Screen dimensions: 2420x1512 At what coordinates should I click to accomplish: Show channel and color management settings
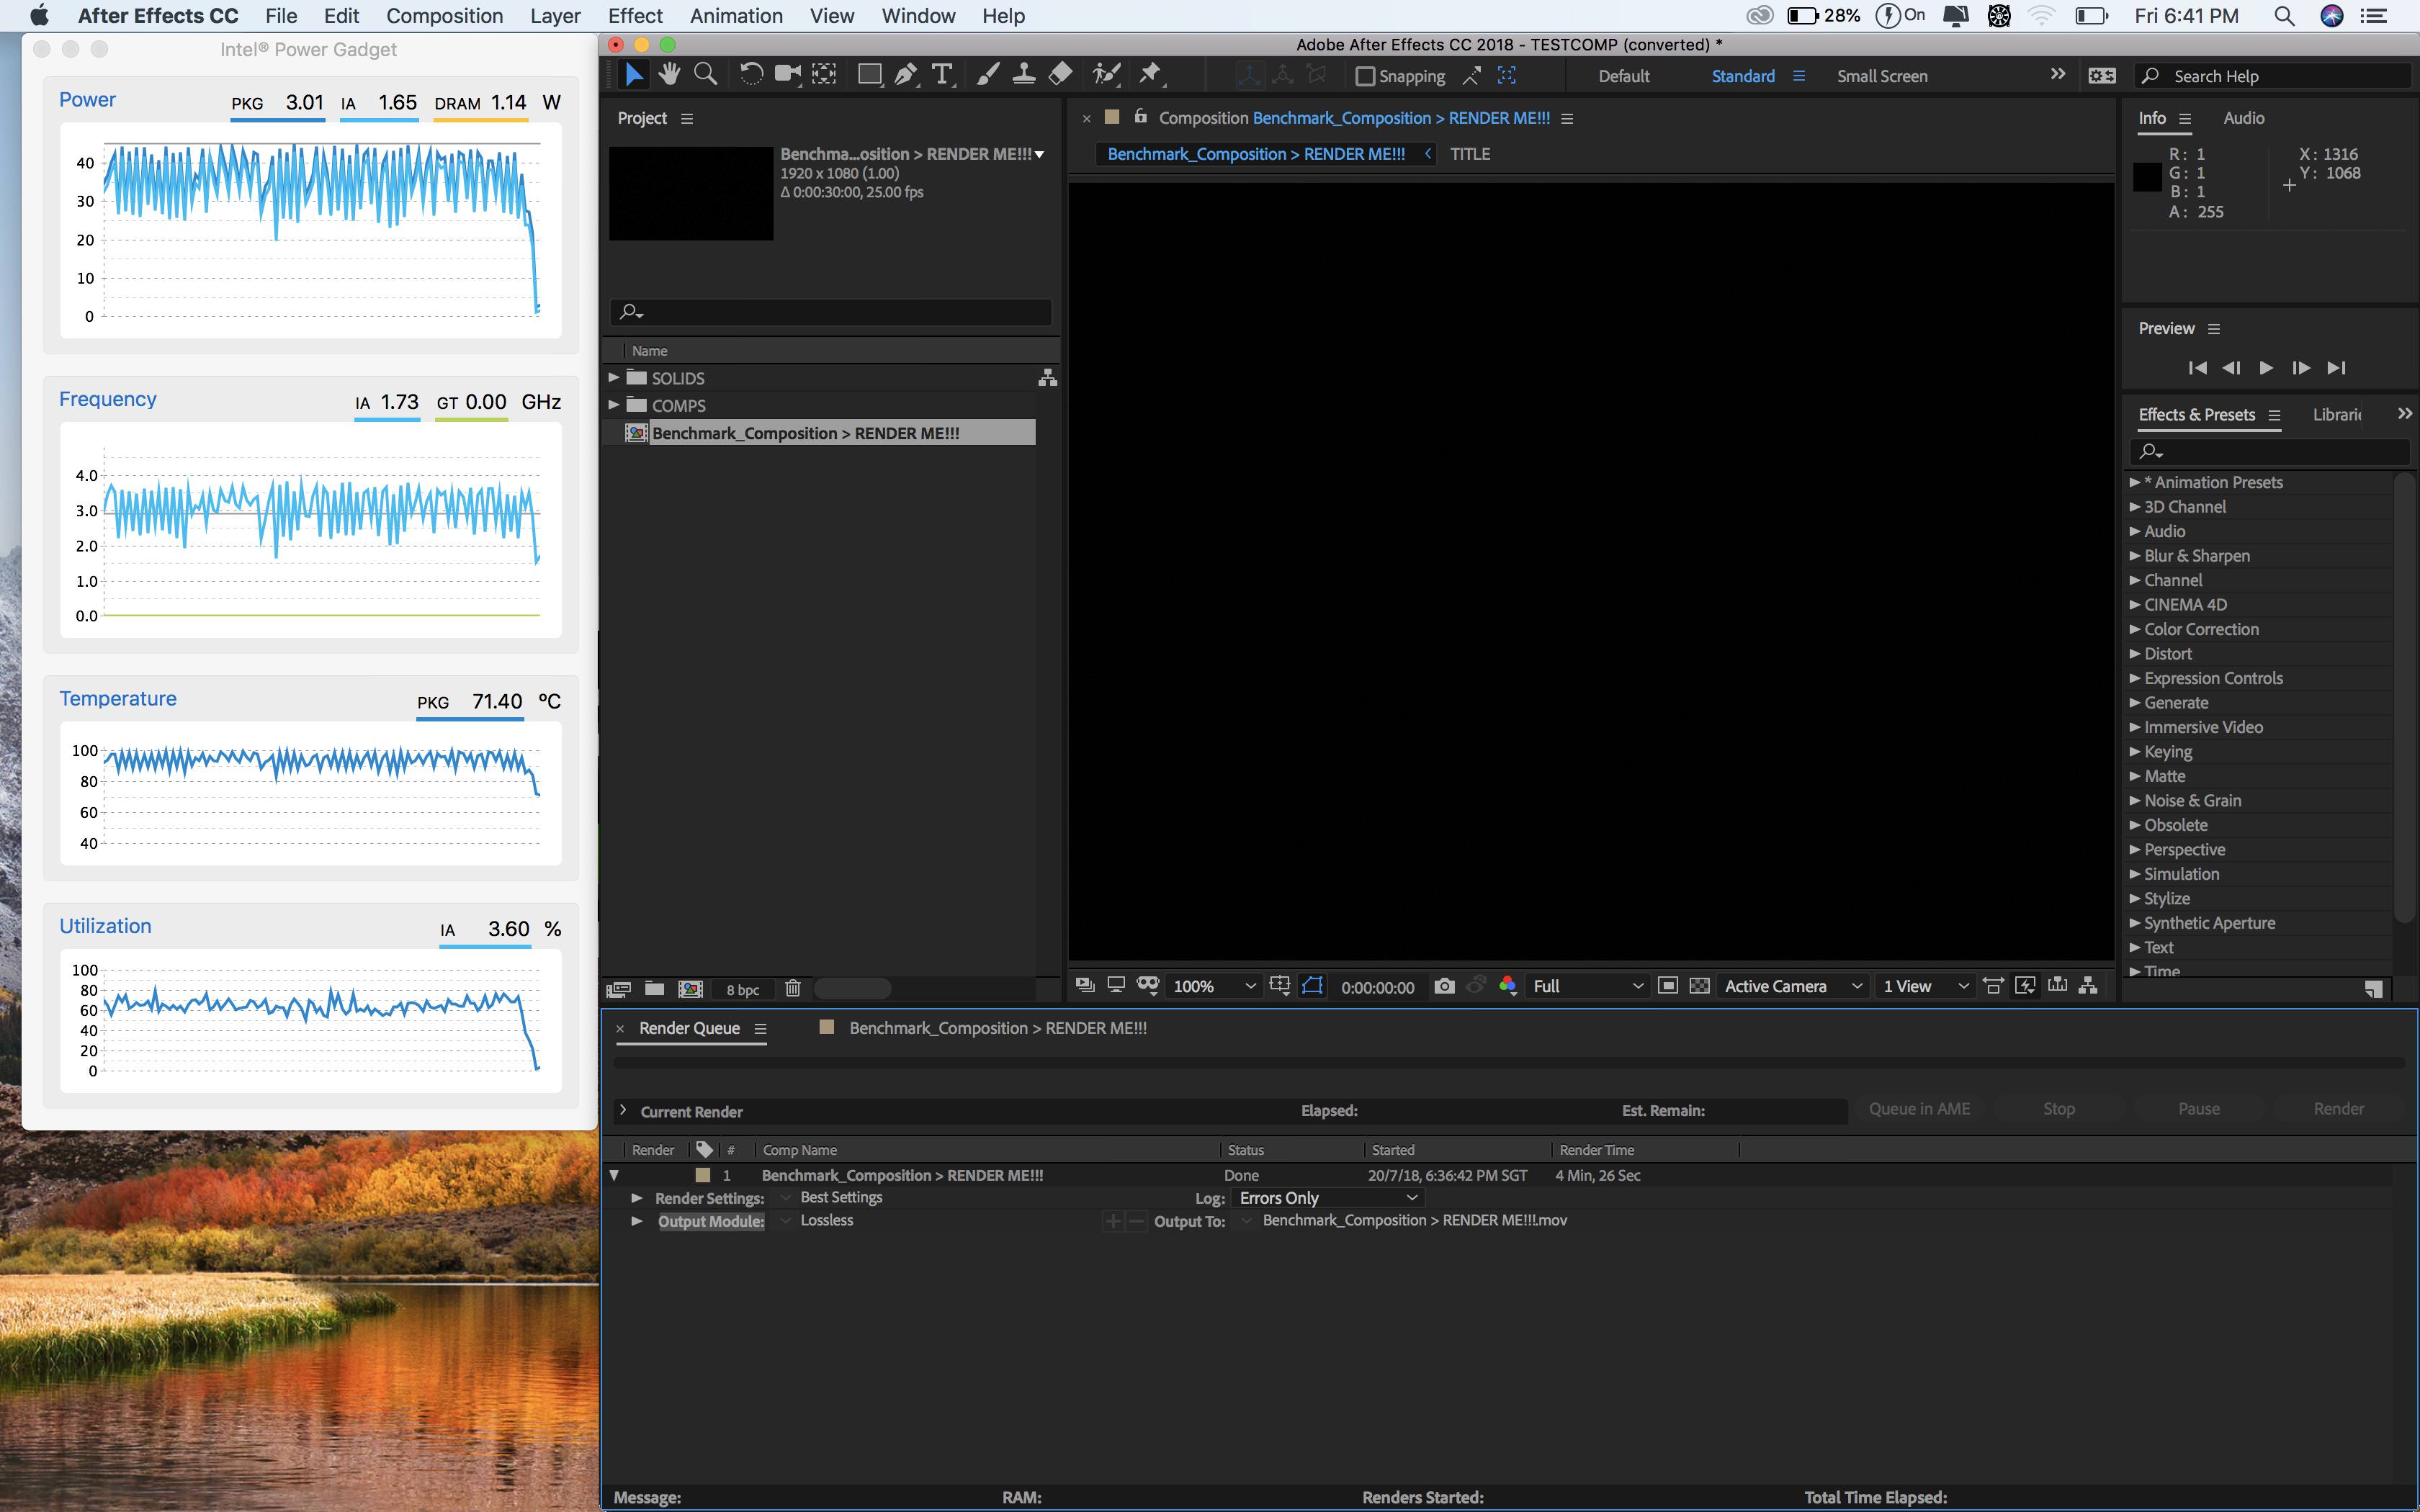tap(1508, 986)
